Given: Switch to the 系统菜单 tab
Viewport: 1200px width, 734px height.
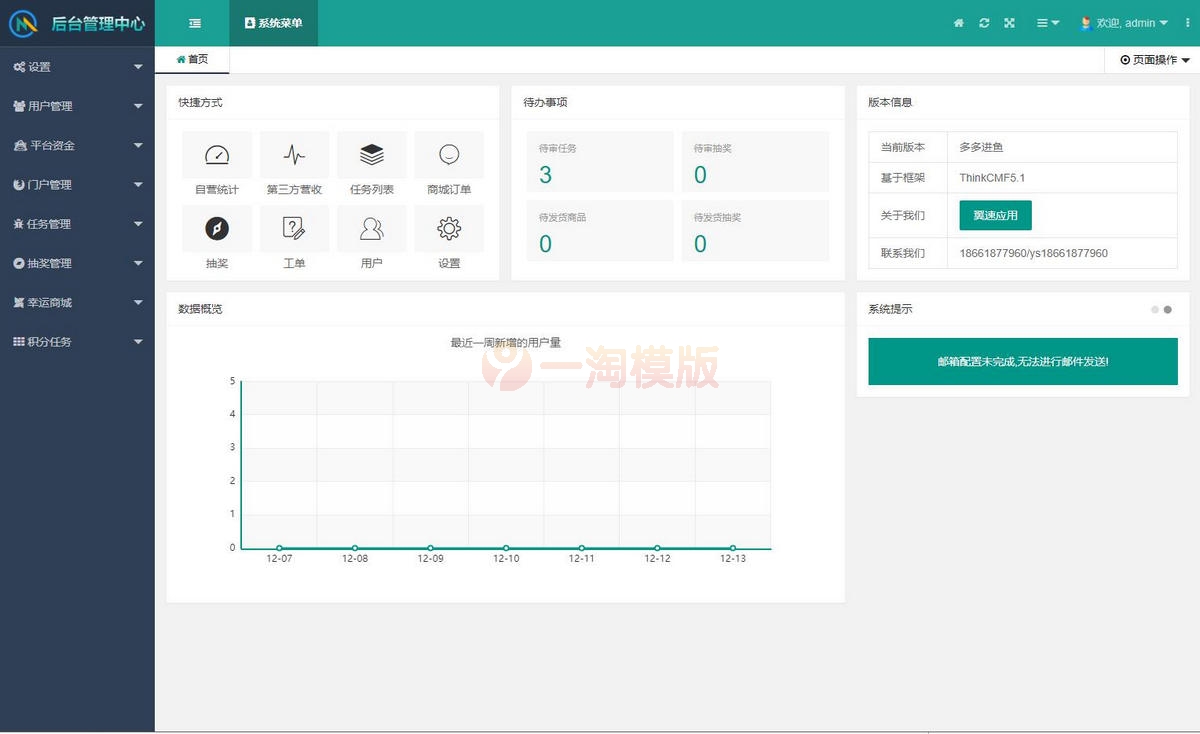Looking at the screenshot, I should (x=273, y=22).
